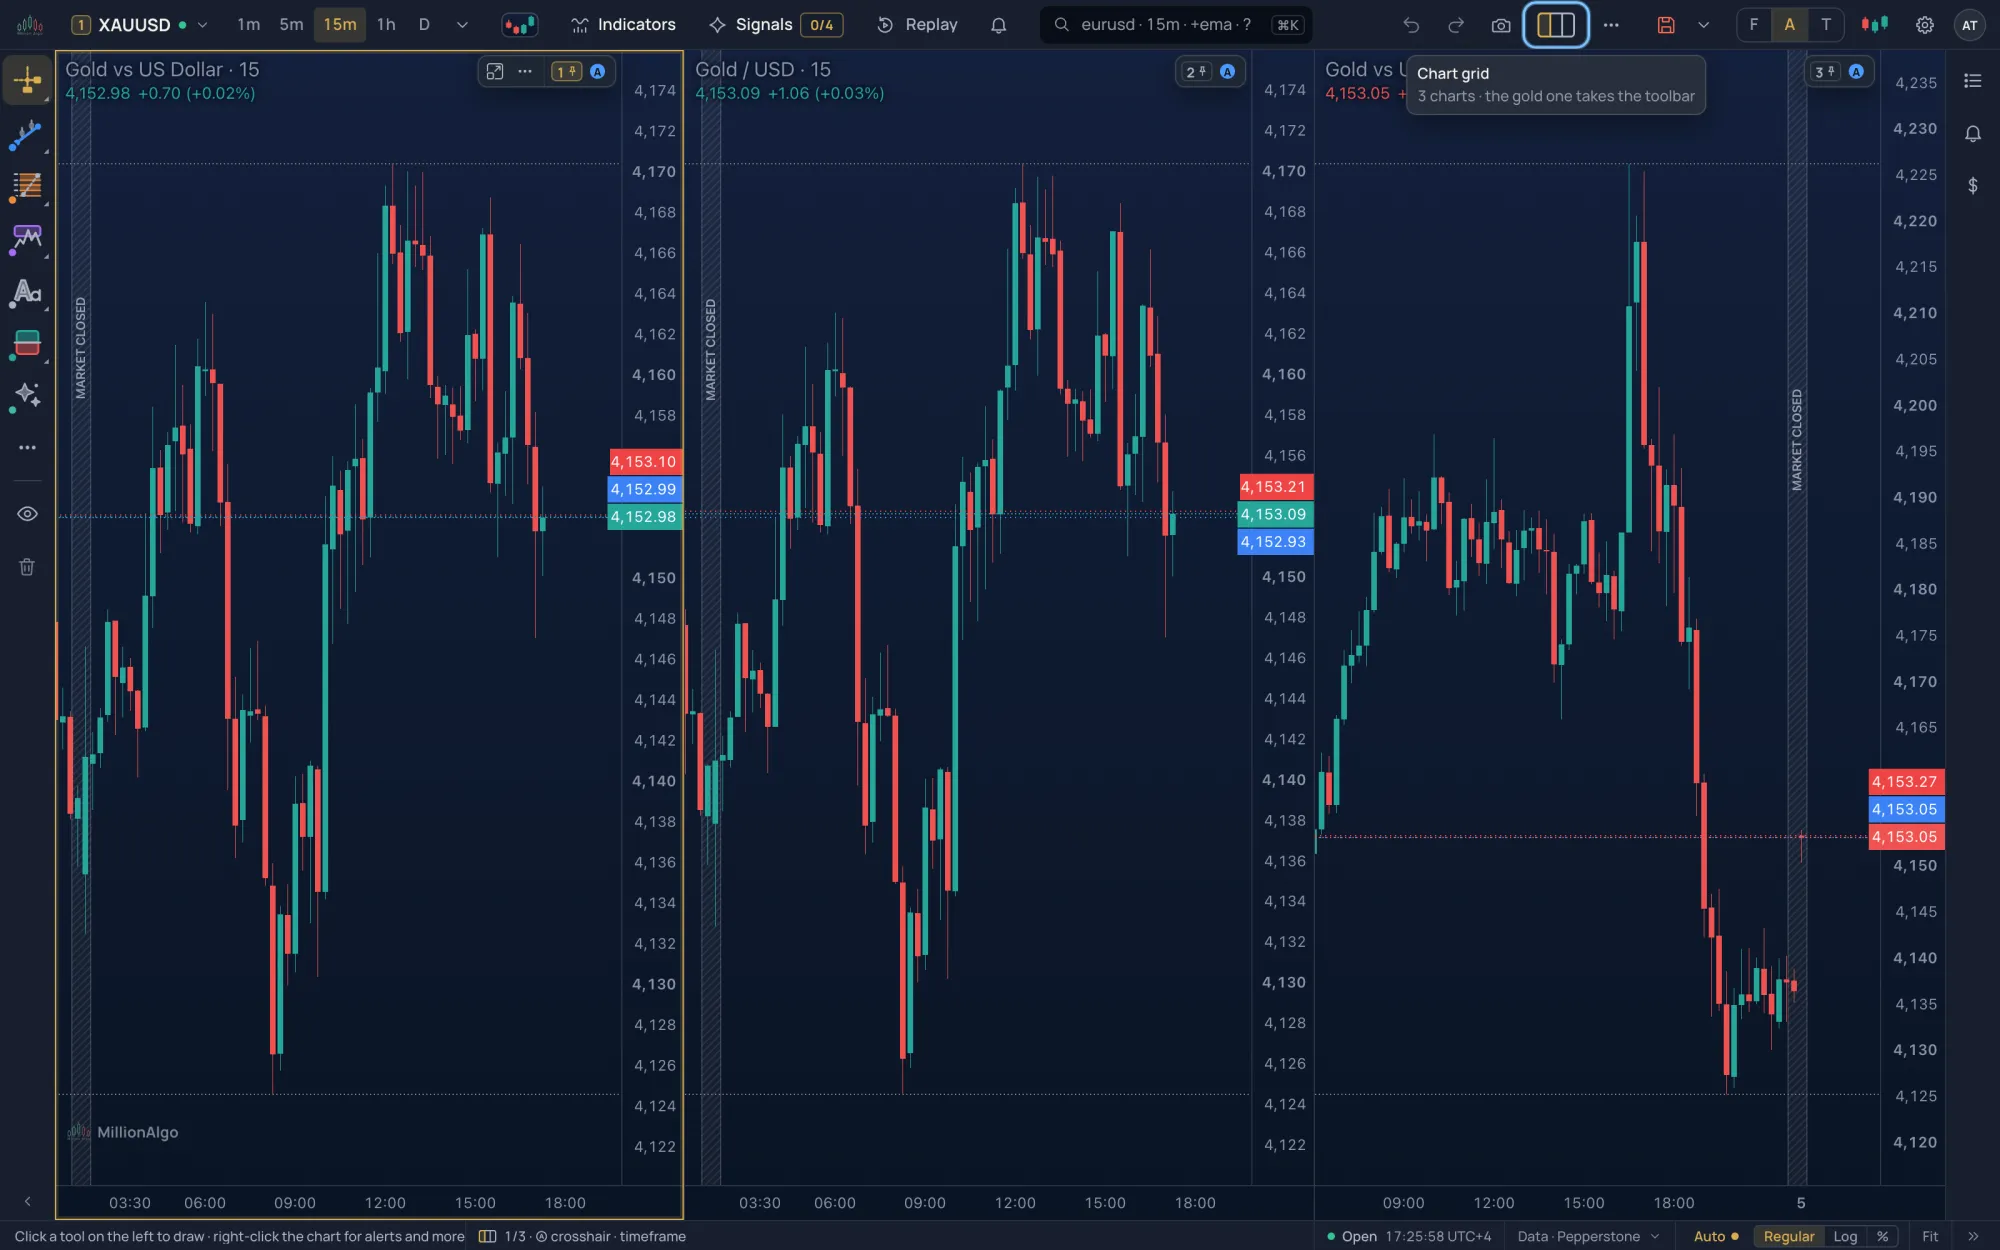This screenshot has height=1250, width=2000.
Task: Start bar Replay mode
Action: pos(917,25)
